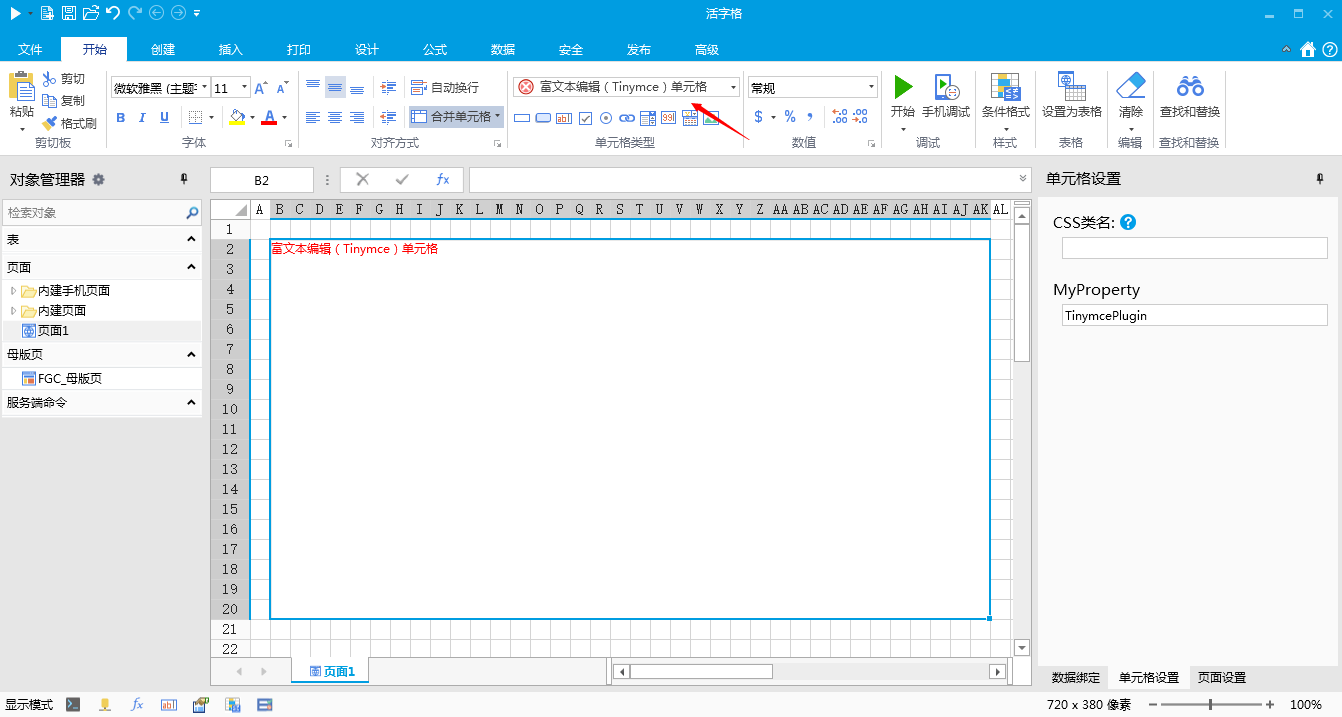Click the Home icon at top right
Screen dimensions: 1342x717
coord(1308,49)
